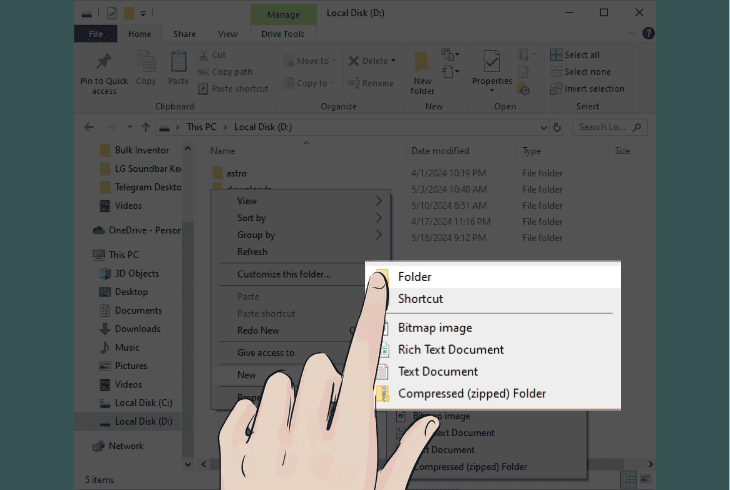Open the View context menu entry

pyautogui.click(x=301, y=201)
